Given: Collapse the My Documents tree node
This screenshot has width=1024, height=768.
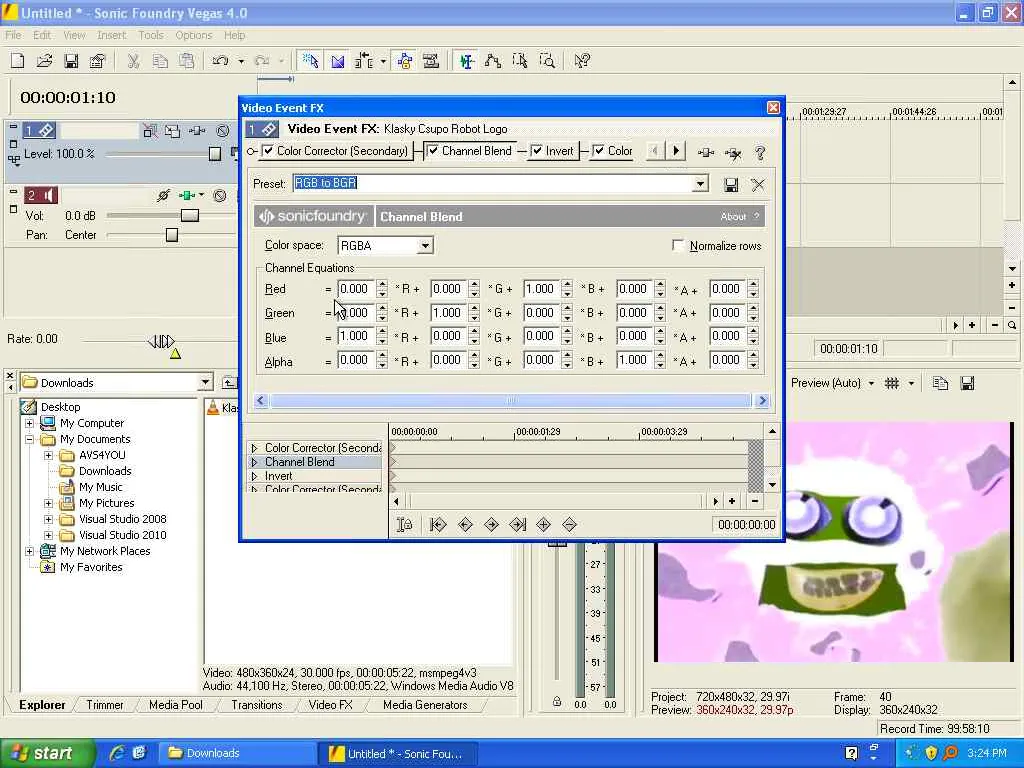Looking at the screenshot, I should 29,439.
